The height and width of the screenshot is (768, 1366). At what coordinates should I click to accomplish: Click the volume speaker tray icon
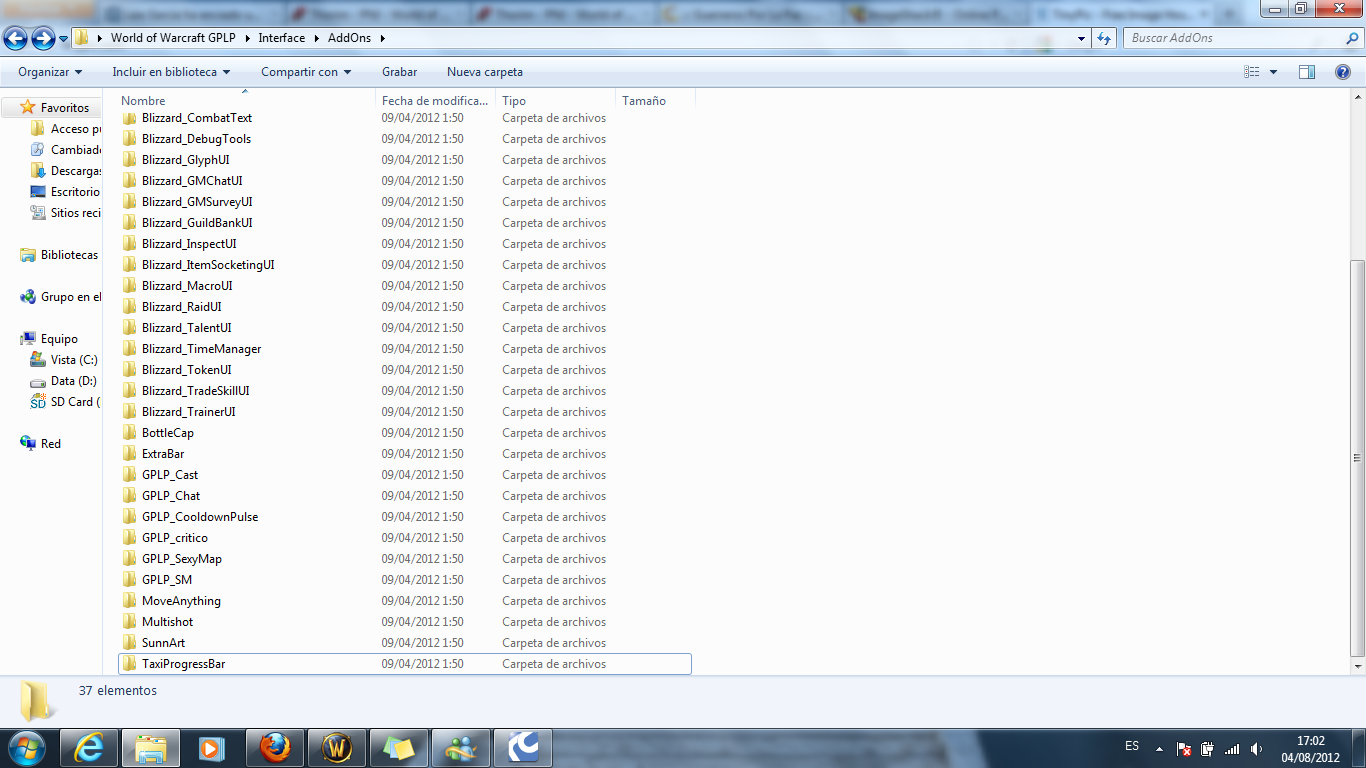click(x=1255, y=748)
